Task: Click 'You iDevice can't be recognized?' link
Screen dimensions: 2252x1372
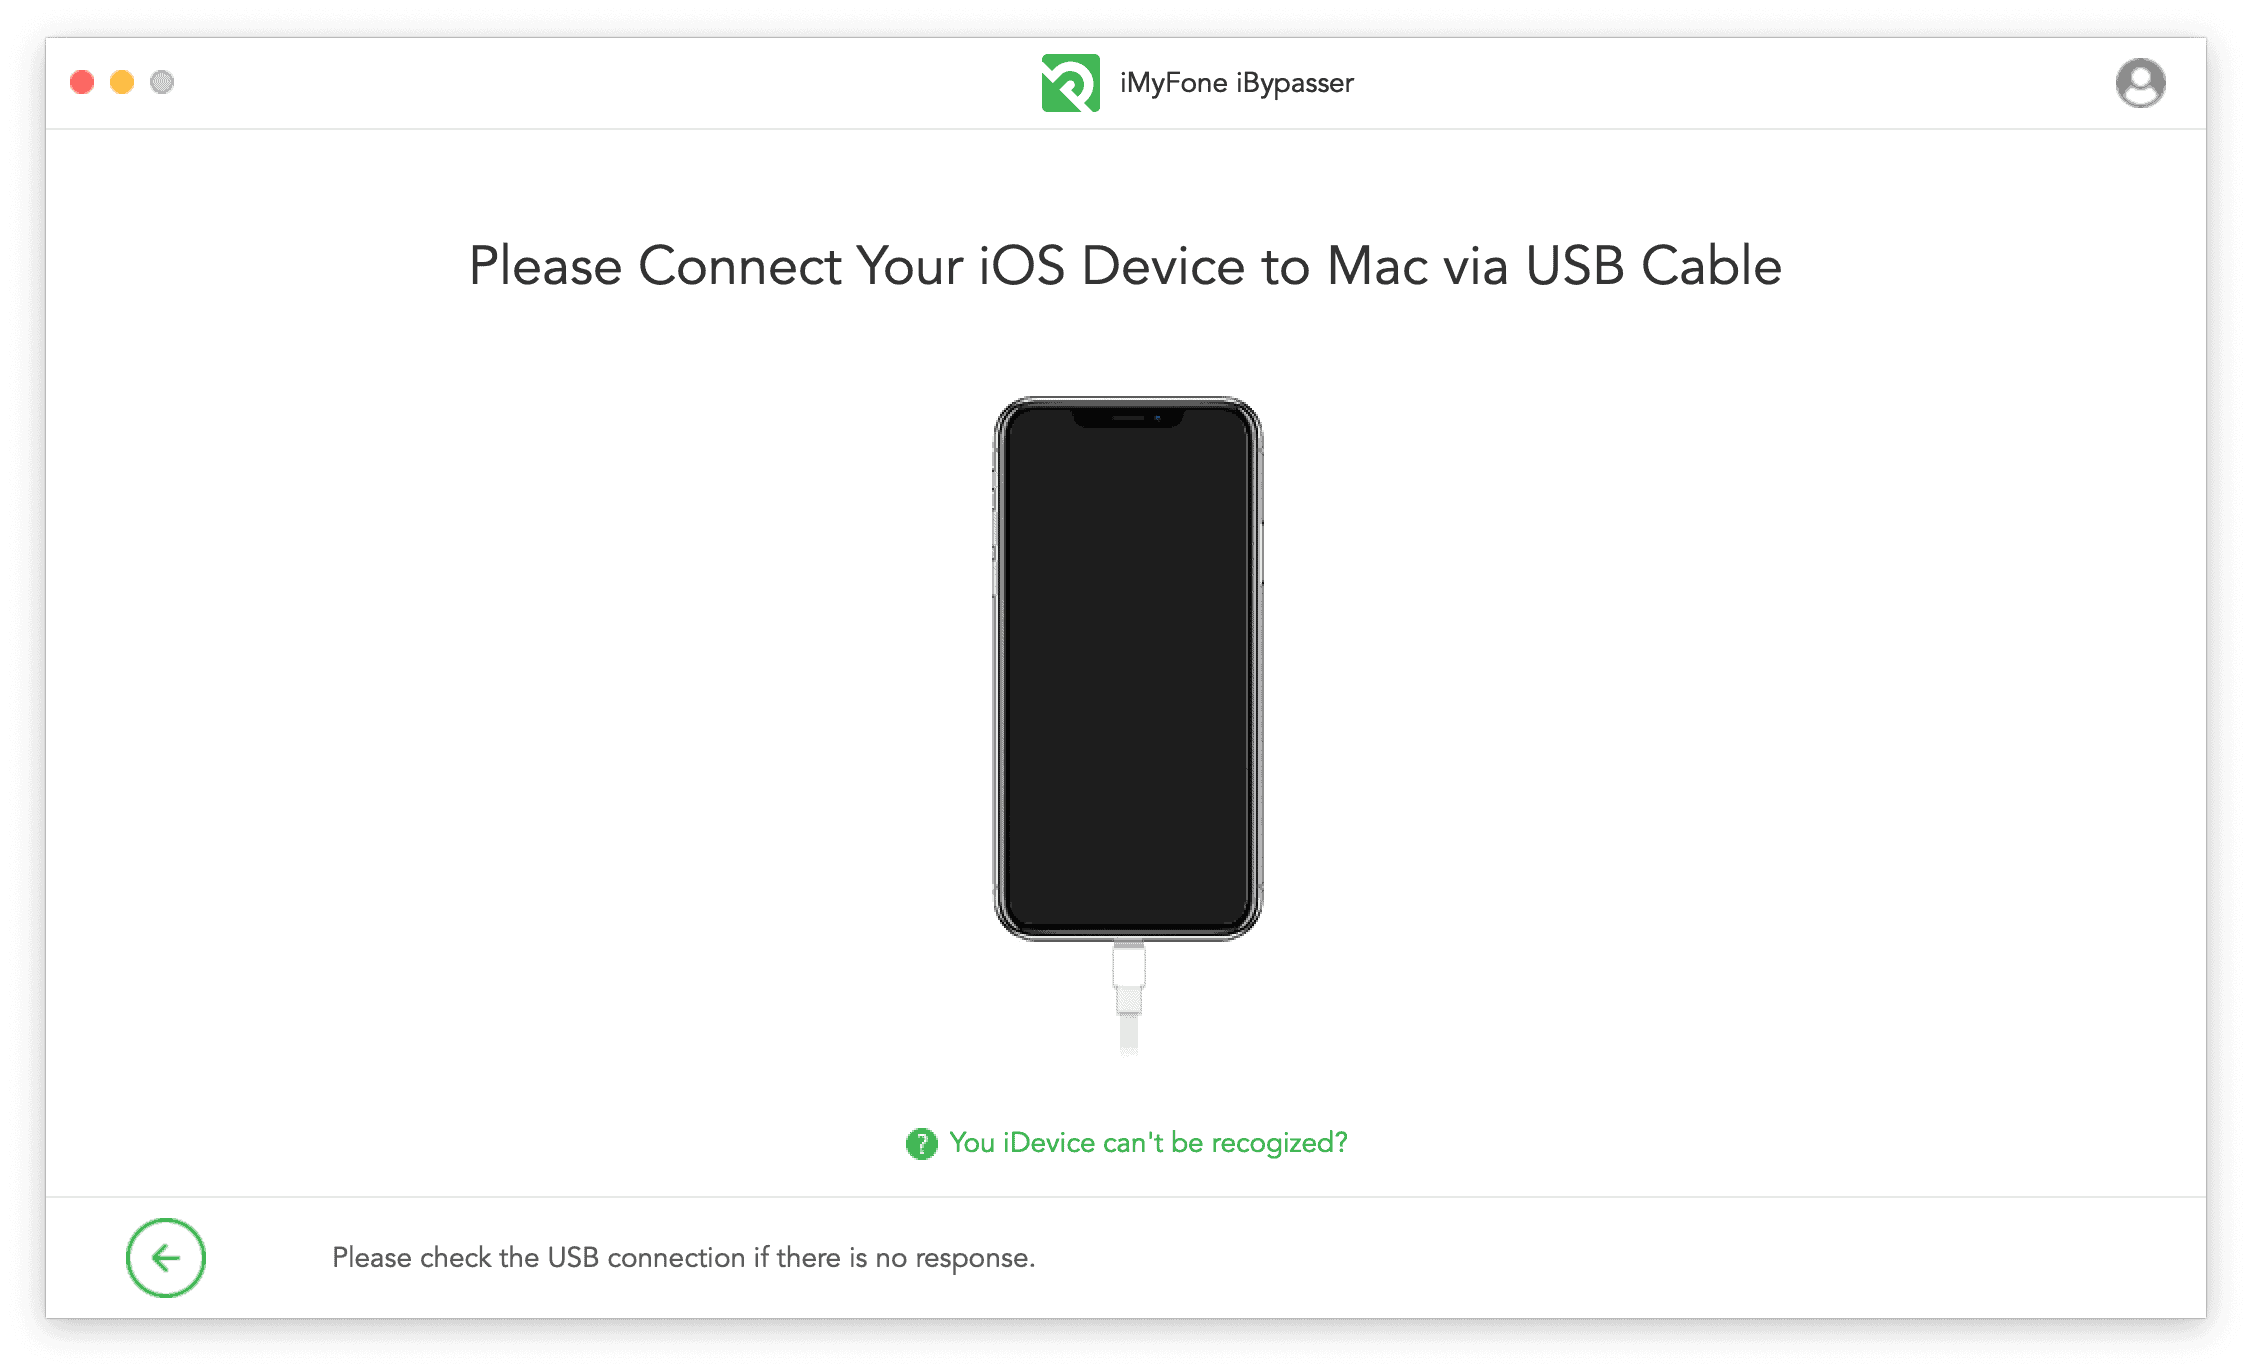Action: [1126, 1145]
